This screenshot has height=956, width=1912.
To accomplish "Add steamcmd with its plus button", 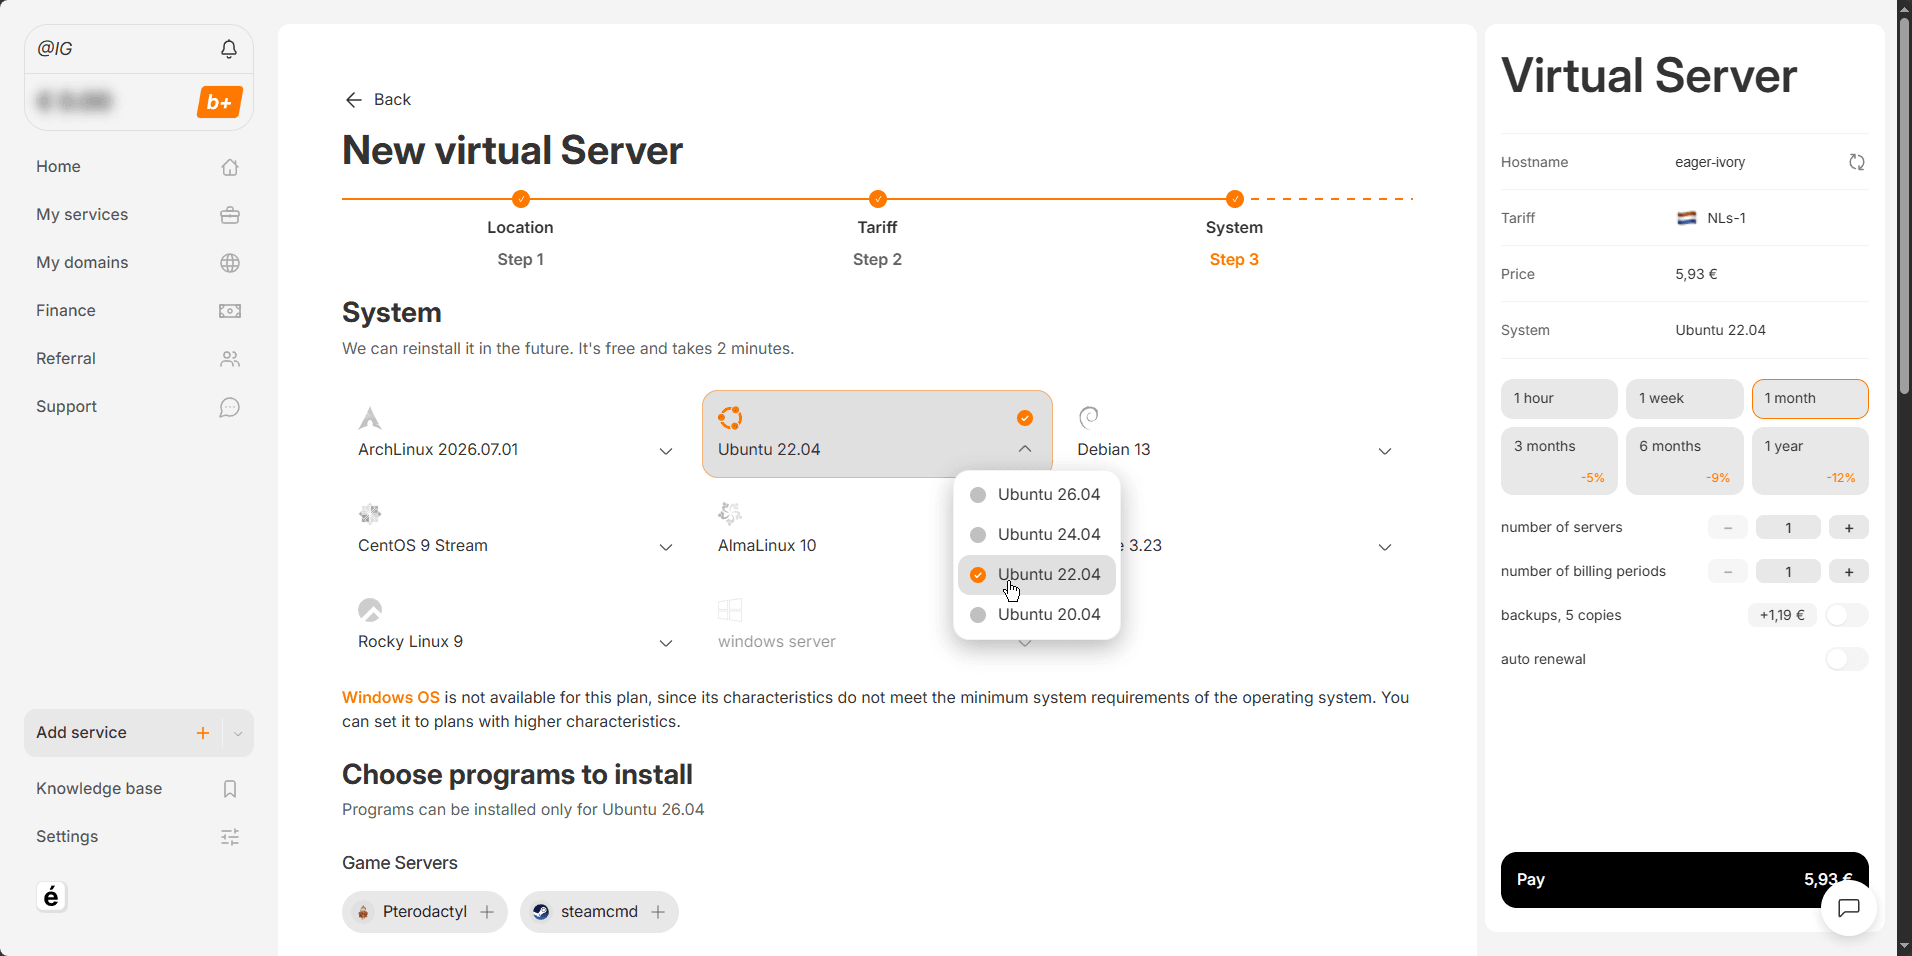I will pyautogui.click(x=658, y=912).
